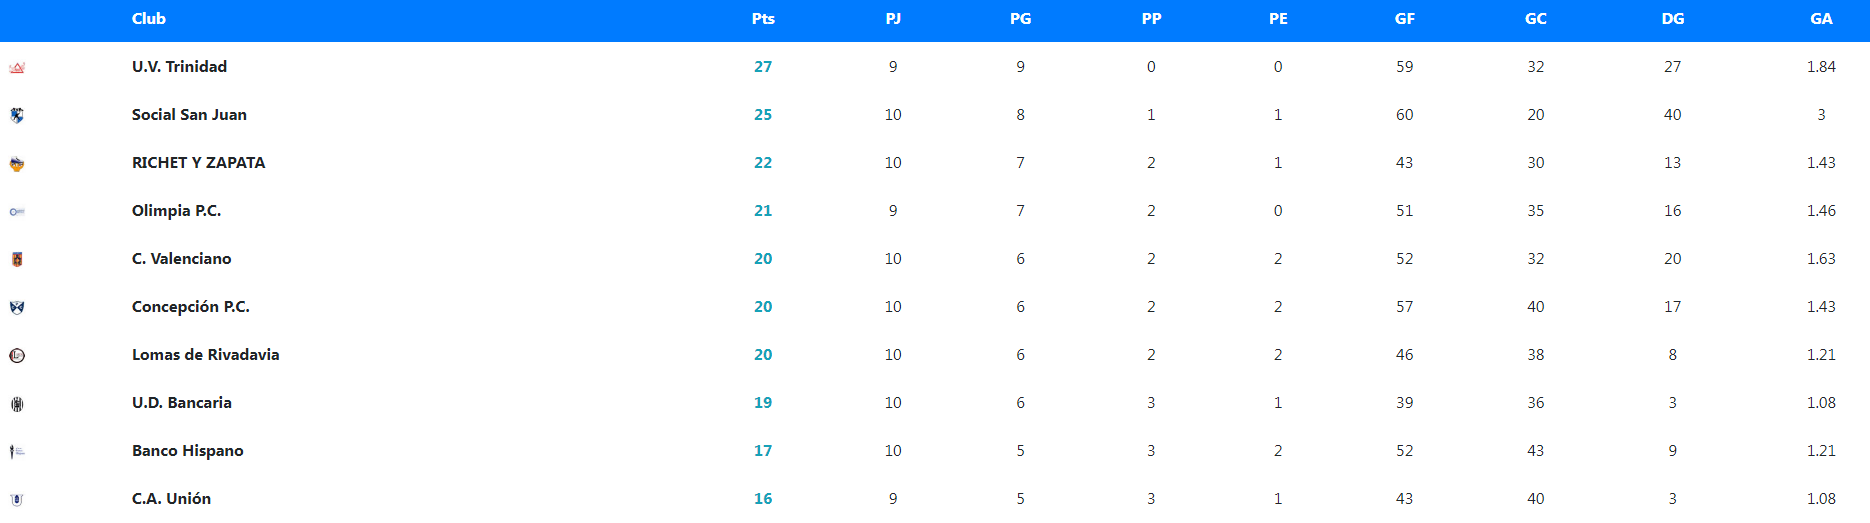Sort table by Pts column header
The image size is (1870, 523).
(x=763, y=19)
